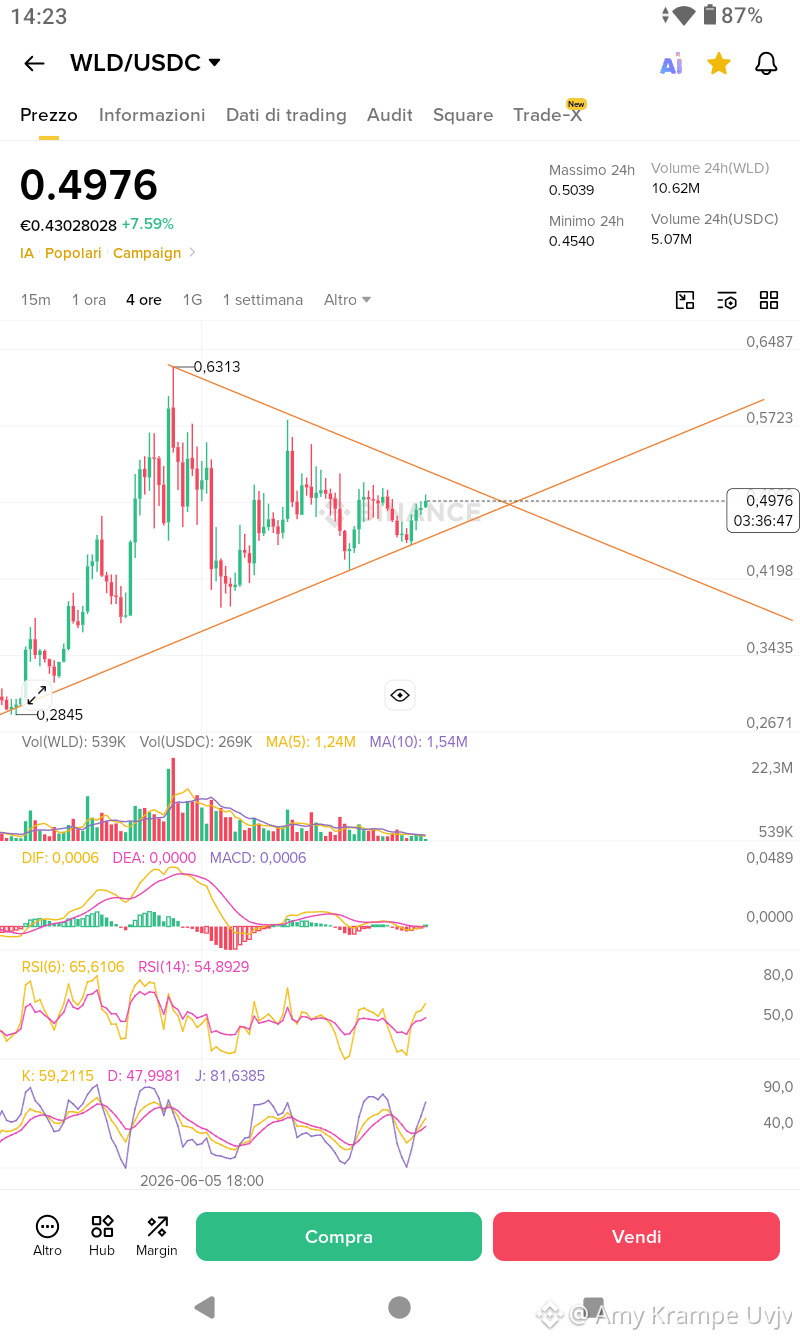Viewport: 800px width, 1340px height.
Task: Tap the Vendi button
Action: pyautogui.click(x=636, y=1237)
